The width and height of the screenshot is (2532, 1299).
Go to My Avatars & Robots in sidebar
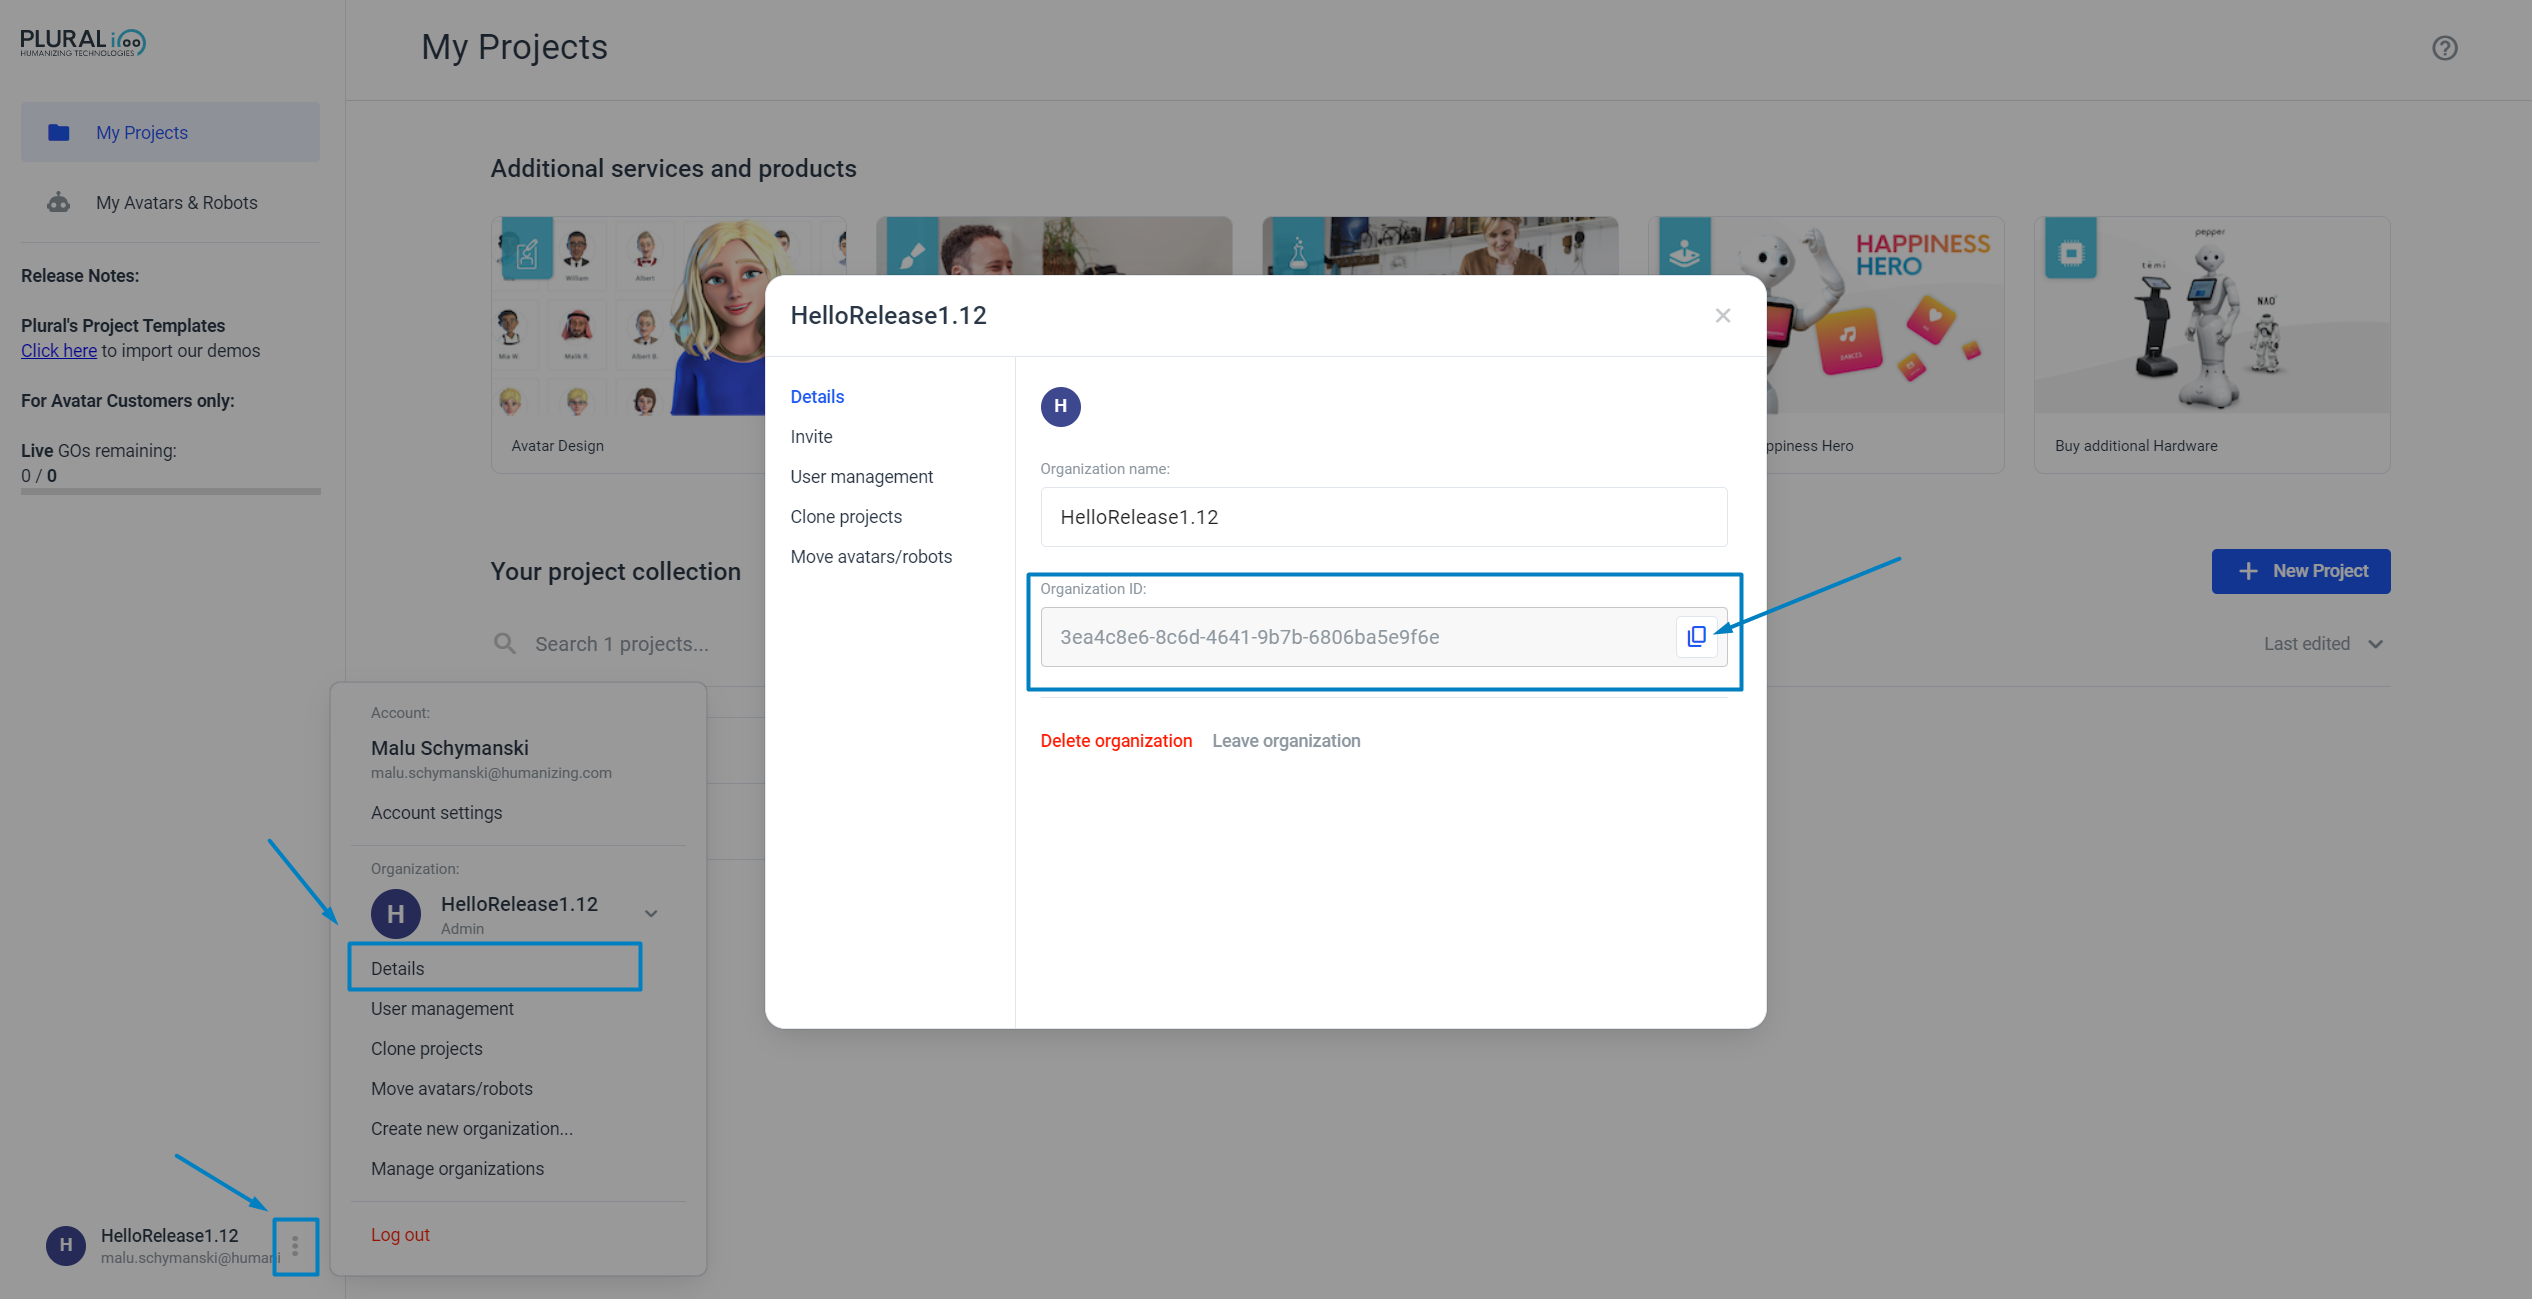click(170, 202)
